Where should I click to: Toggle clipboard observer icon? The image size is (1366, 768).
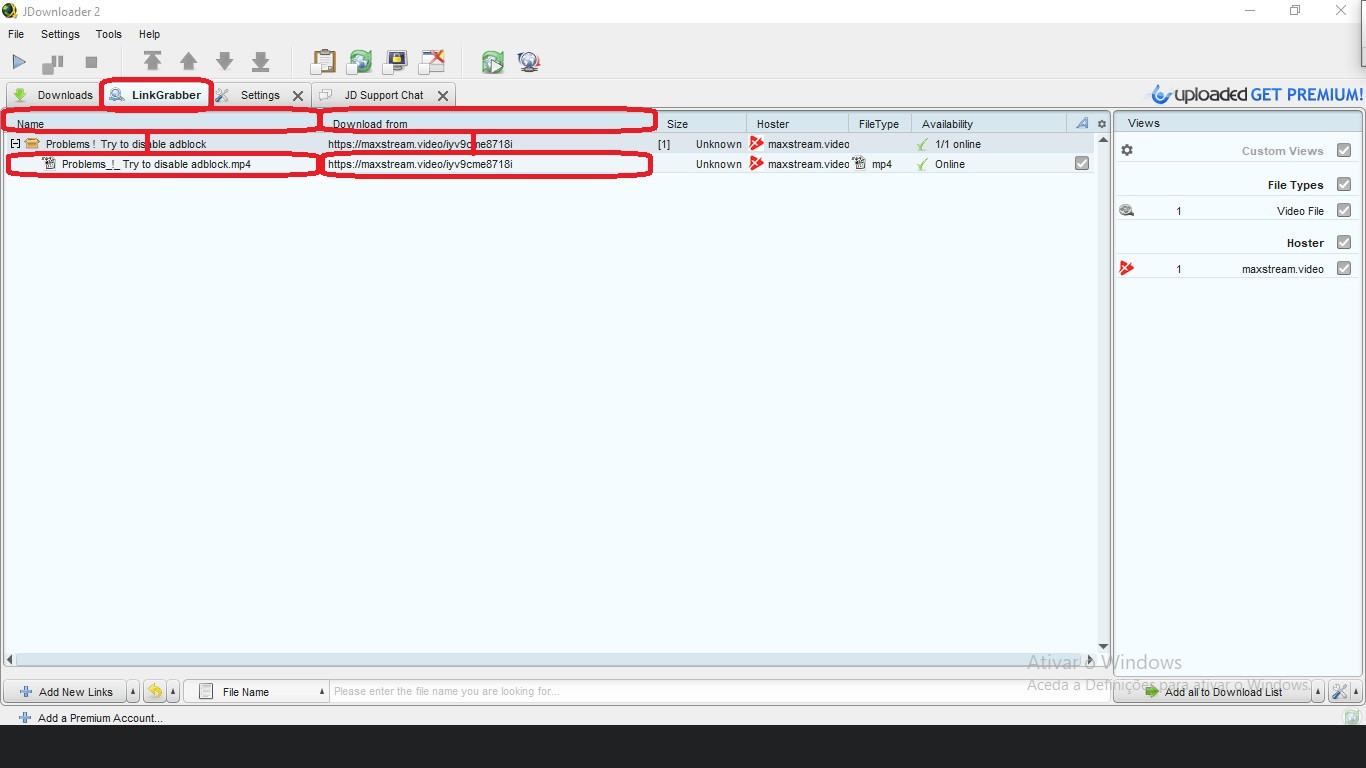point(323,62)
